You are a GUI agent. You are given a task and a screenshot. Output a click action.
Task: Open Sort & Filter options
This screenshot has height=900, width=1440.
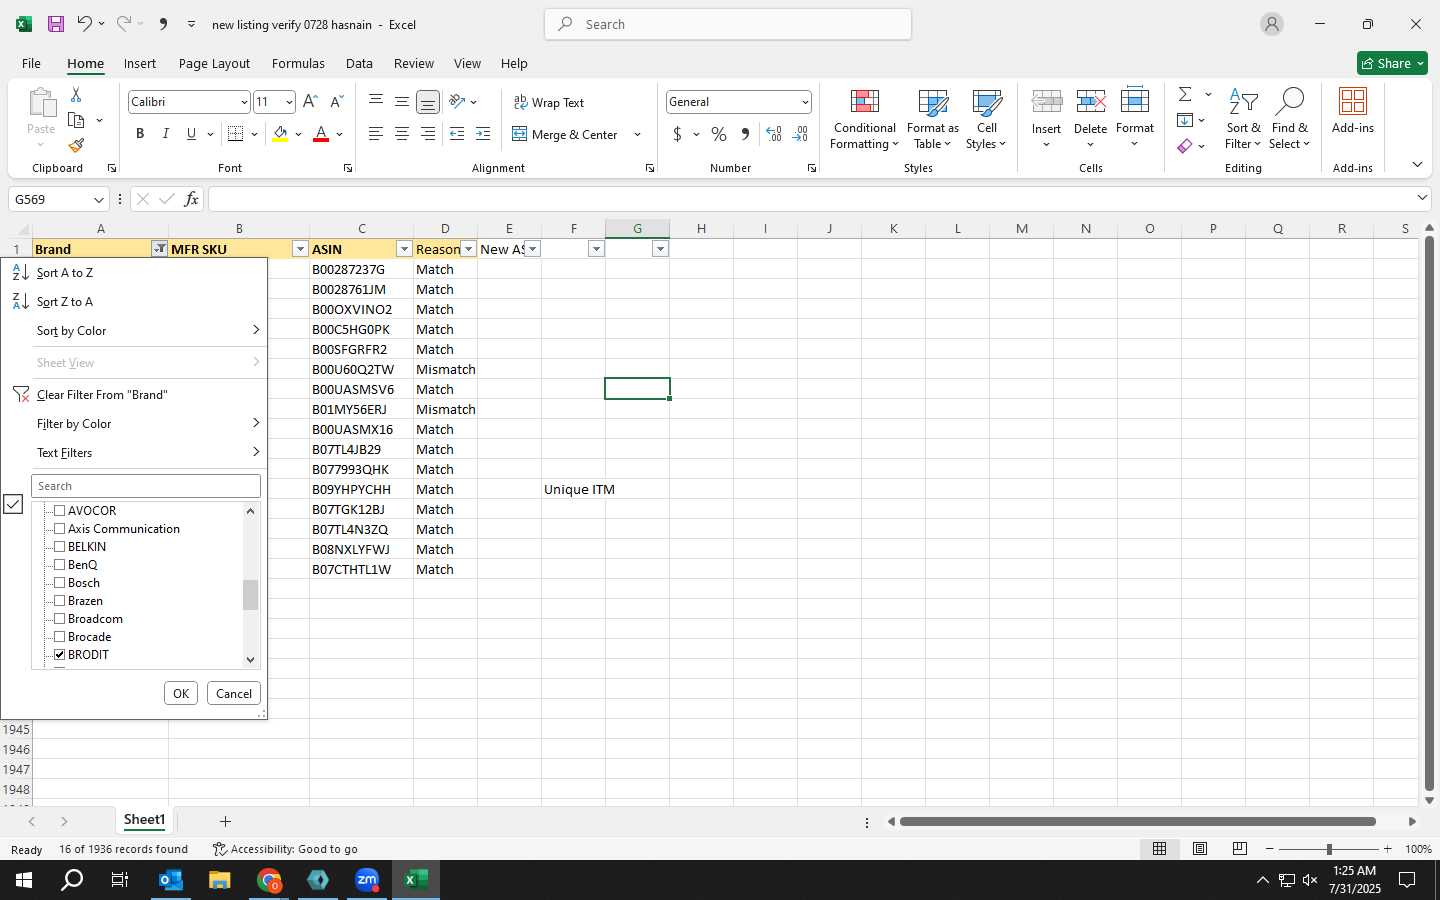pyautogui.click(x=1243, y=119)
